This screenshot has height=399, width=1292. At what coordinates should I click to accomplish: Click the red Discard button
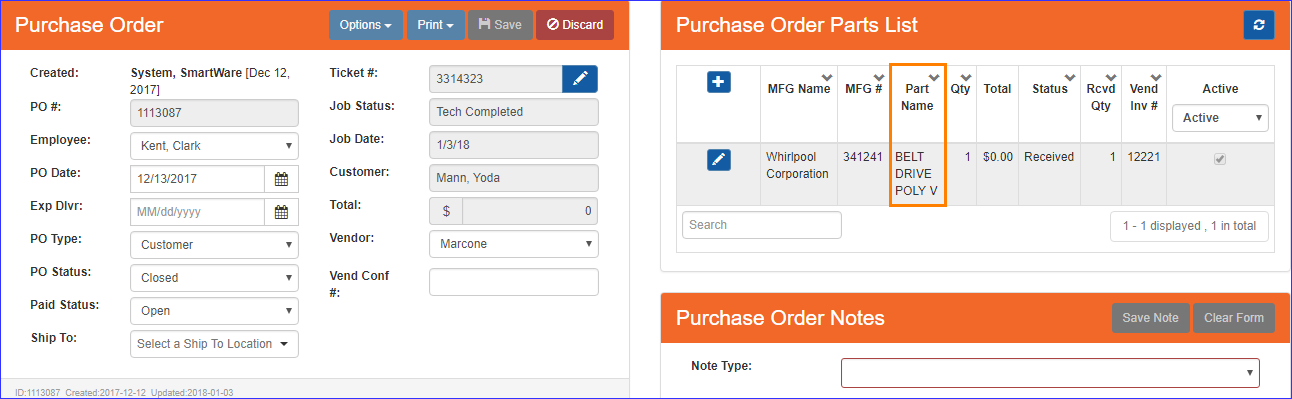point(575,25)
